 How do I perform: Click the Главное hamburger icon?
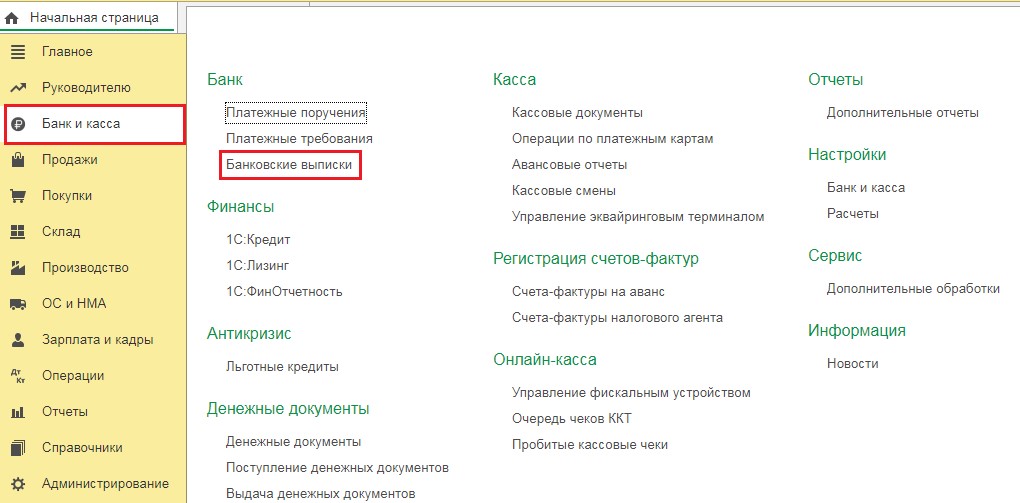coord(18,51)
